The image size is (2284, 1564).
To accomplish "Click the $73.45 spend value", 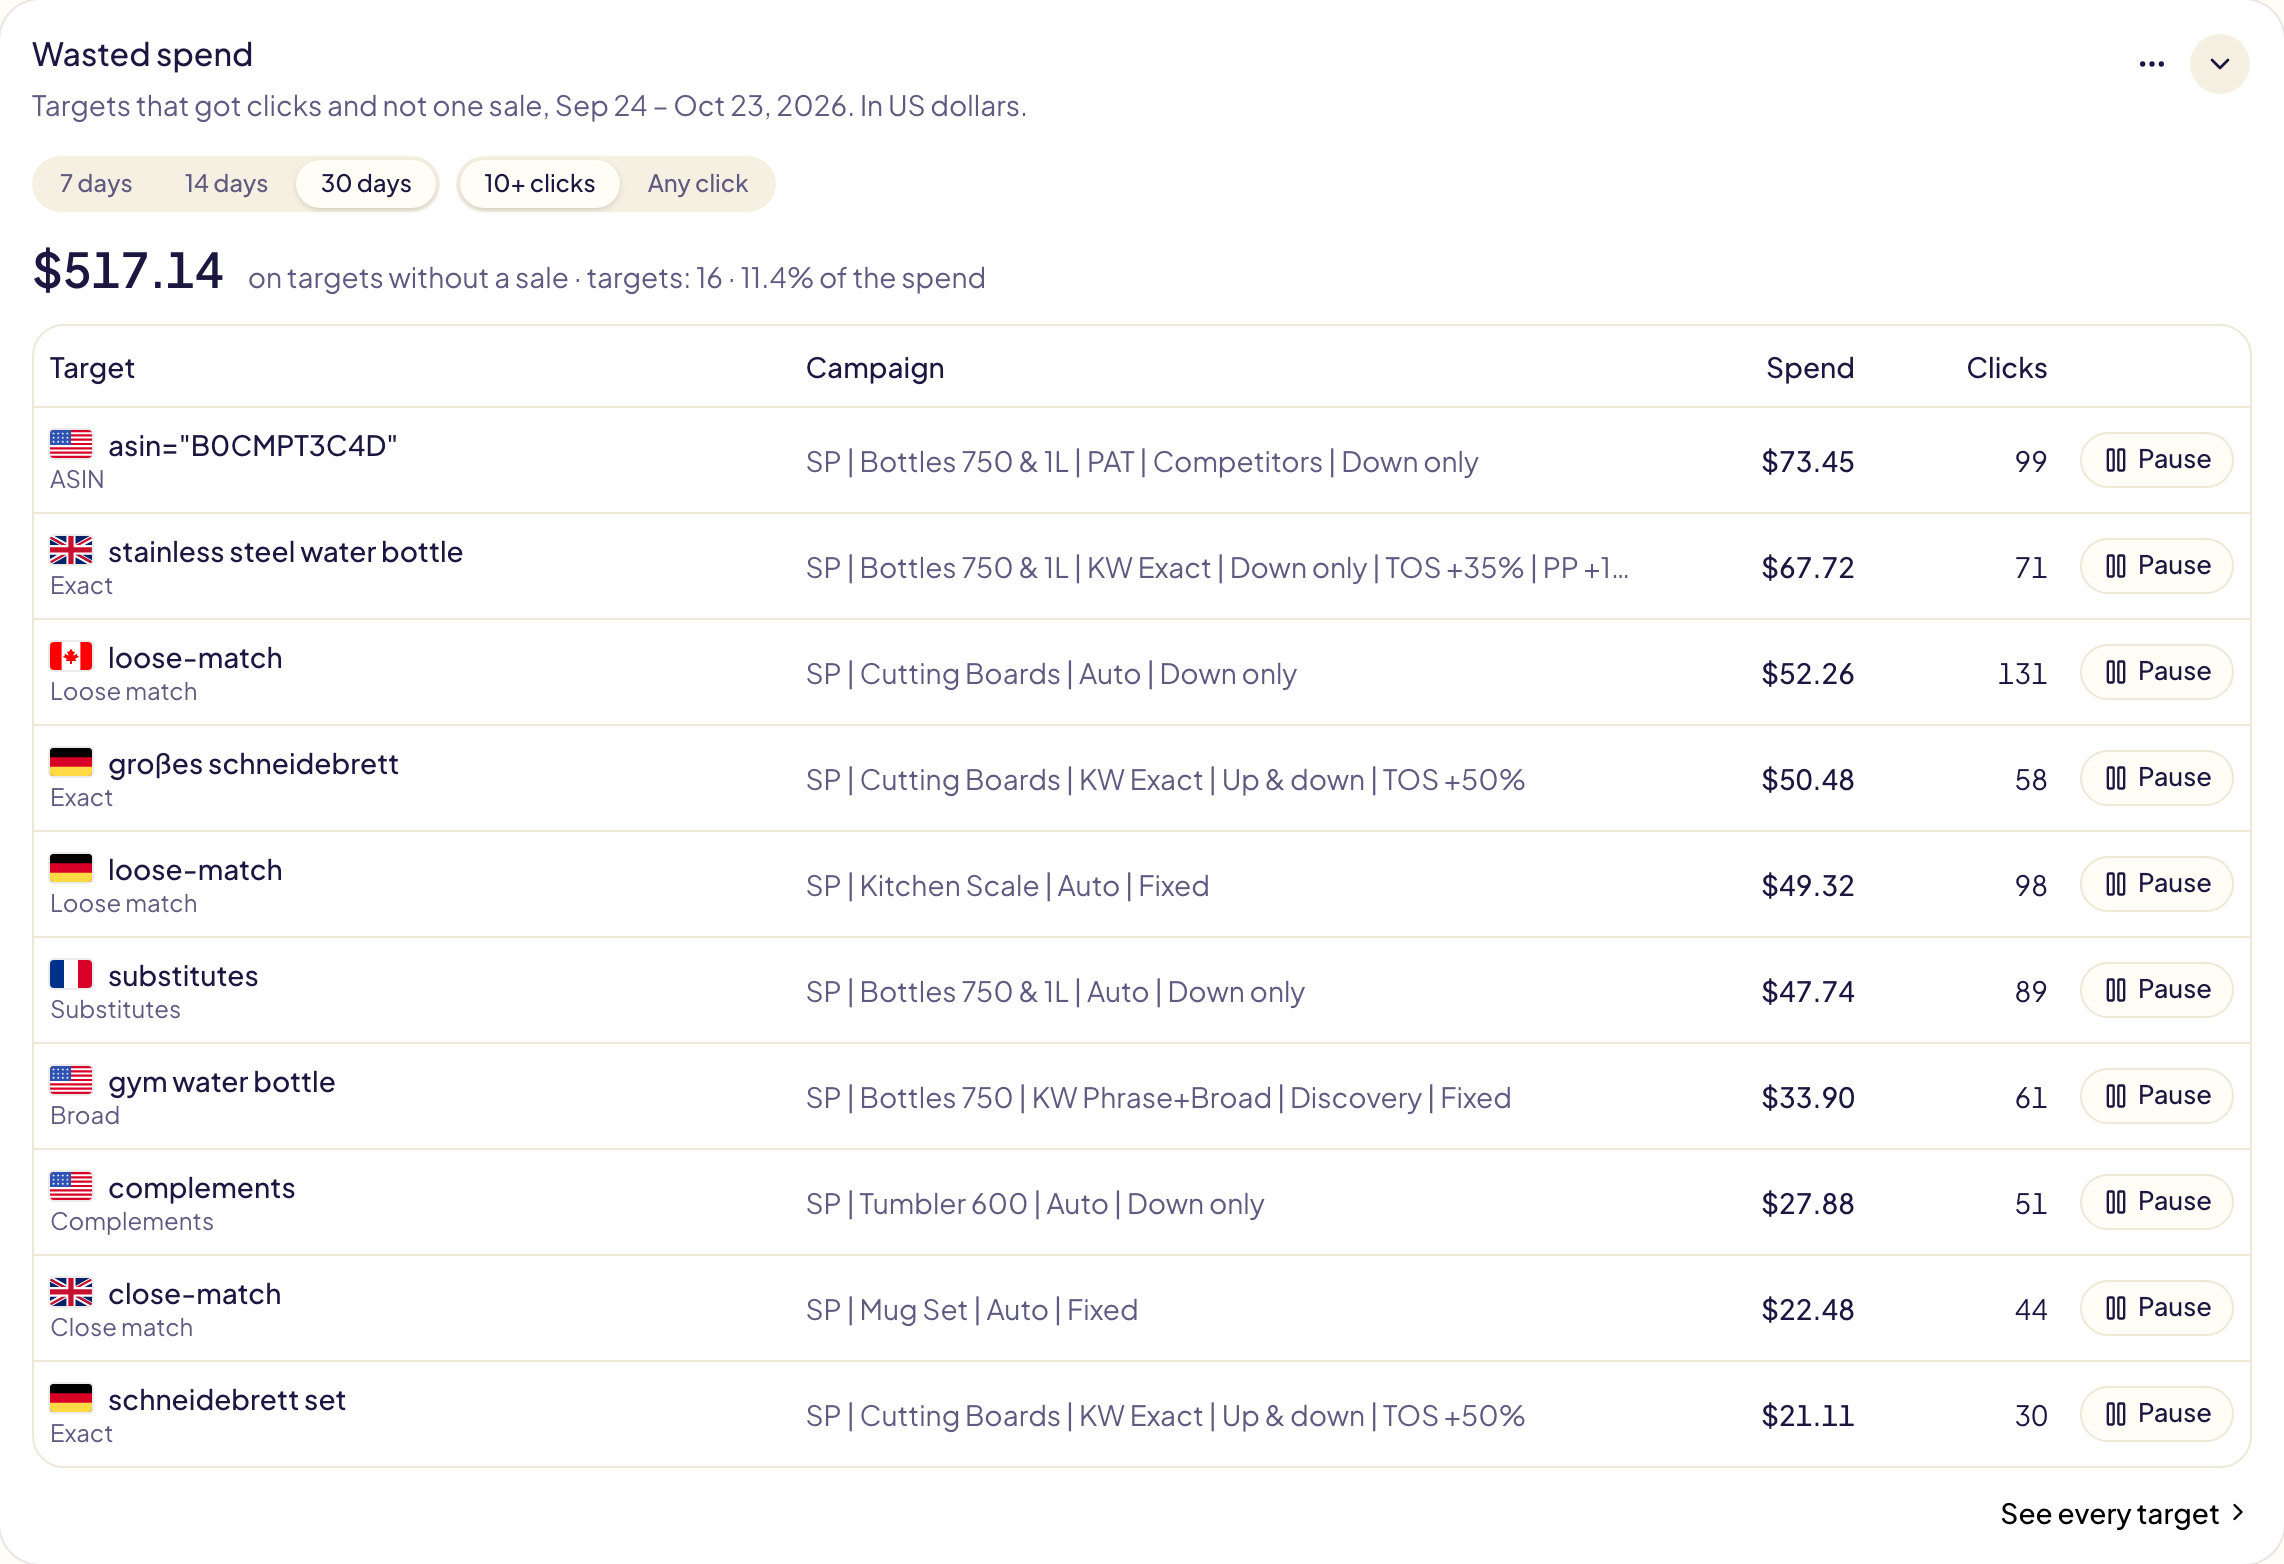I will [1808, 462].
